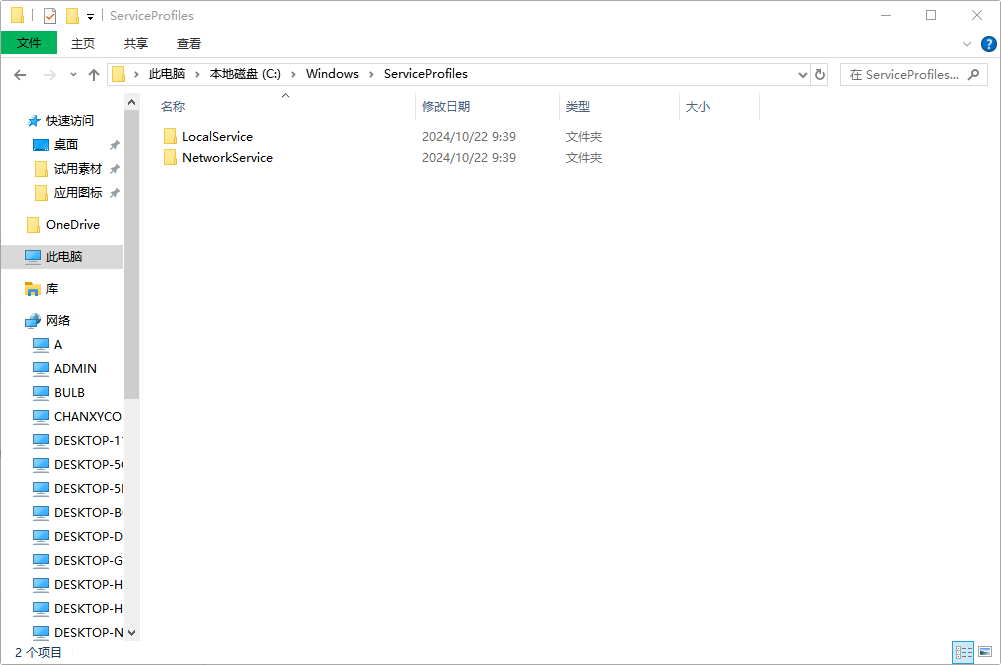Select the NetworkService folder
This screenshot has height=665, width=1001.
coord(227,158)
